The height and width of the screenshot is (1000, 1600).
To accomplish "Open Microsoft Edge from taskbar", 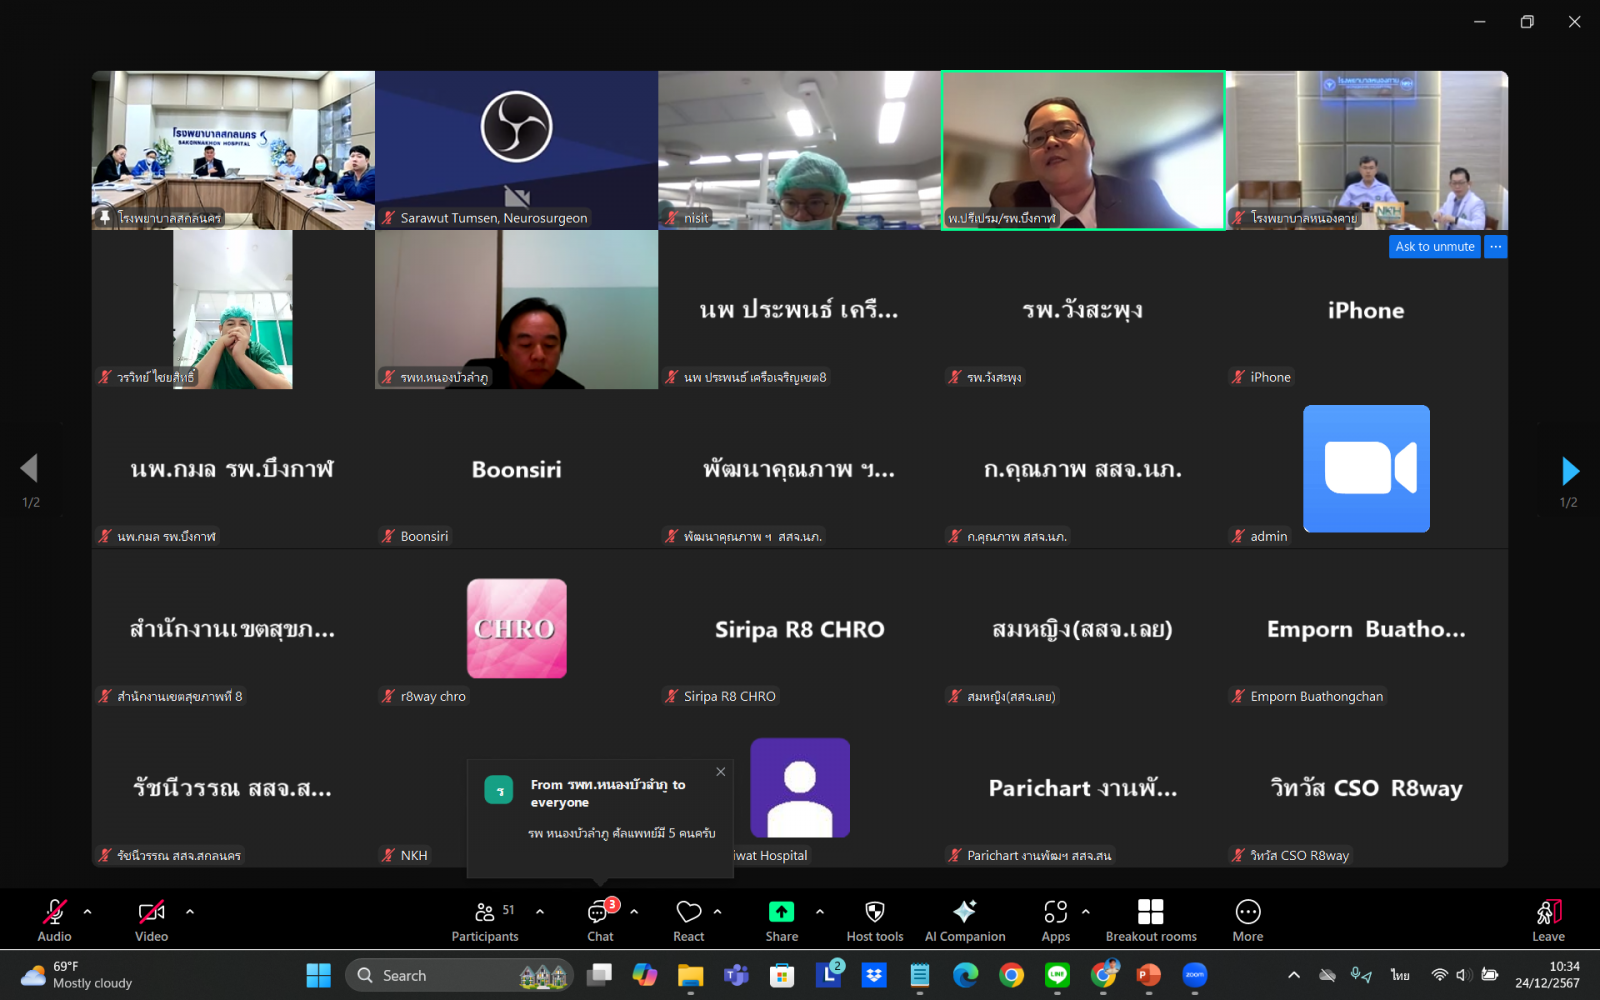I will point(965,975).
